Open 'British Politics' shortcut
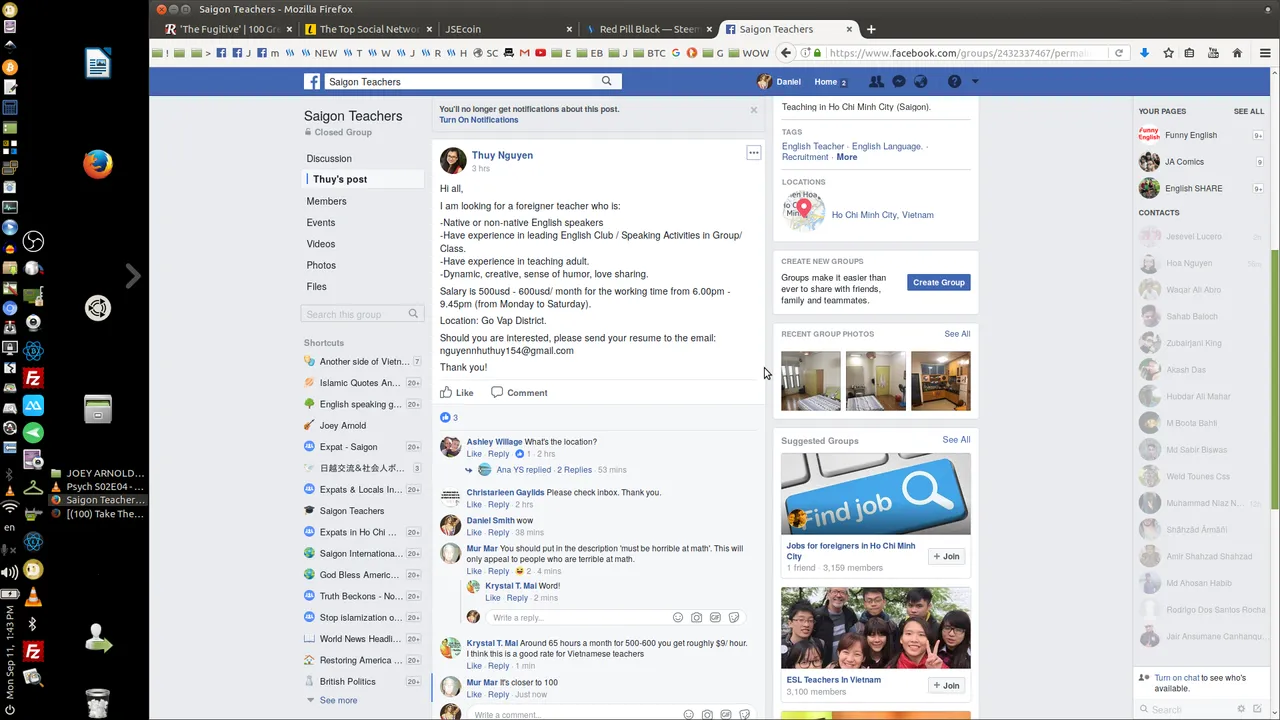 pyautogui.click(x=347, y=682)
